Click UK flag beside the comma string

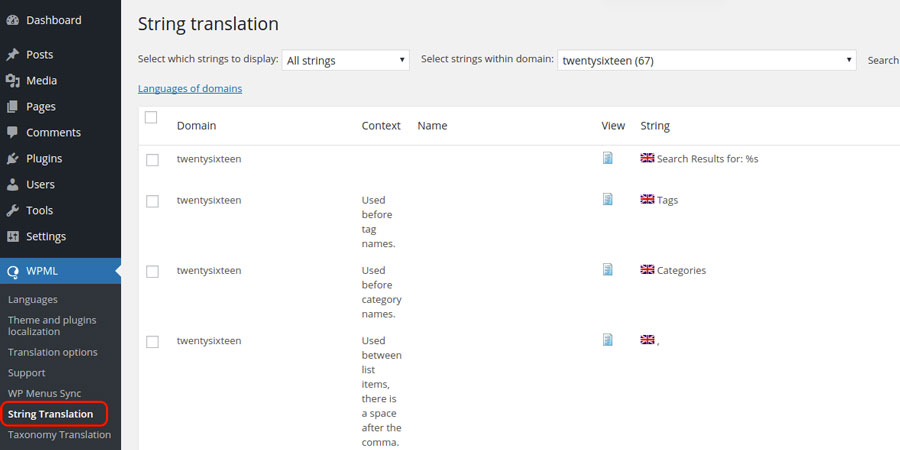point(647,340)
